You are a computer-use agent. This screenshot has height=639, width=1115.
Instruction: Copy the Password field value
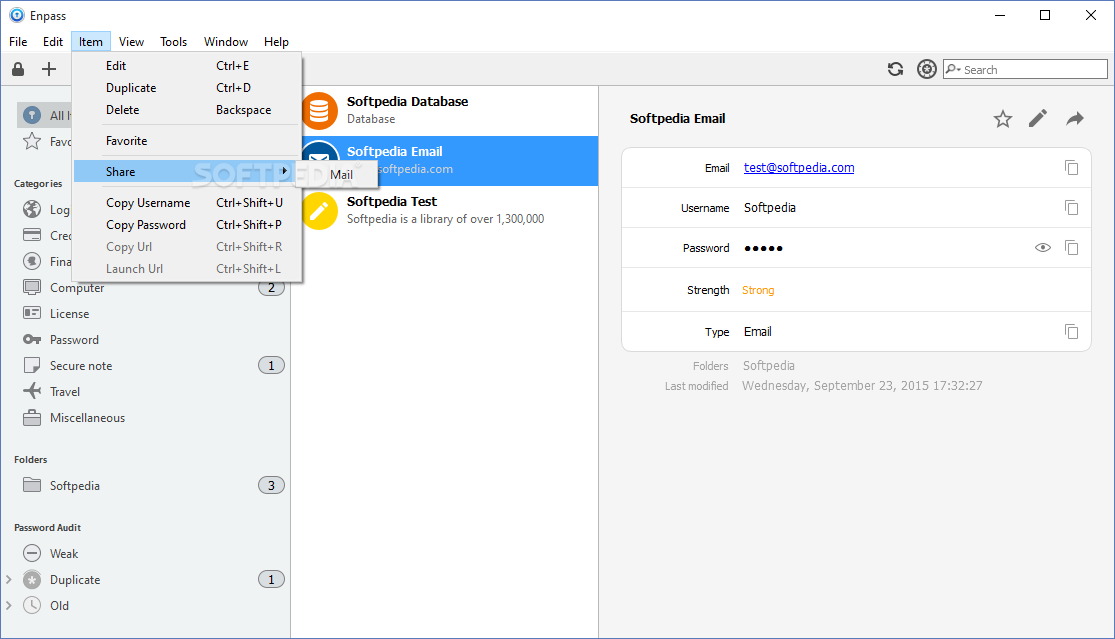tap(1072, 247)
